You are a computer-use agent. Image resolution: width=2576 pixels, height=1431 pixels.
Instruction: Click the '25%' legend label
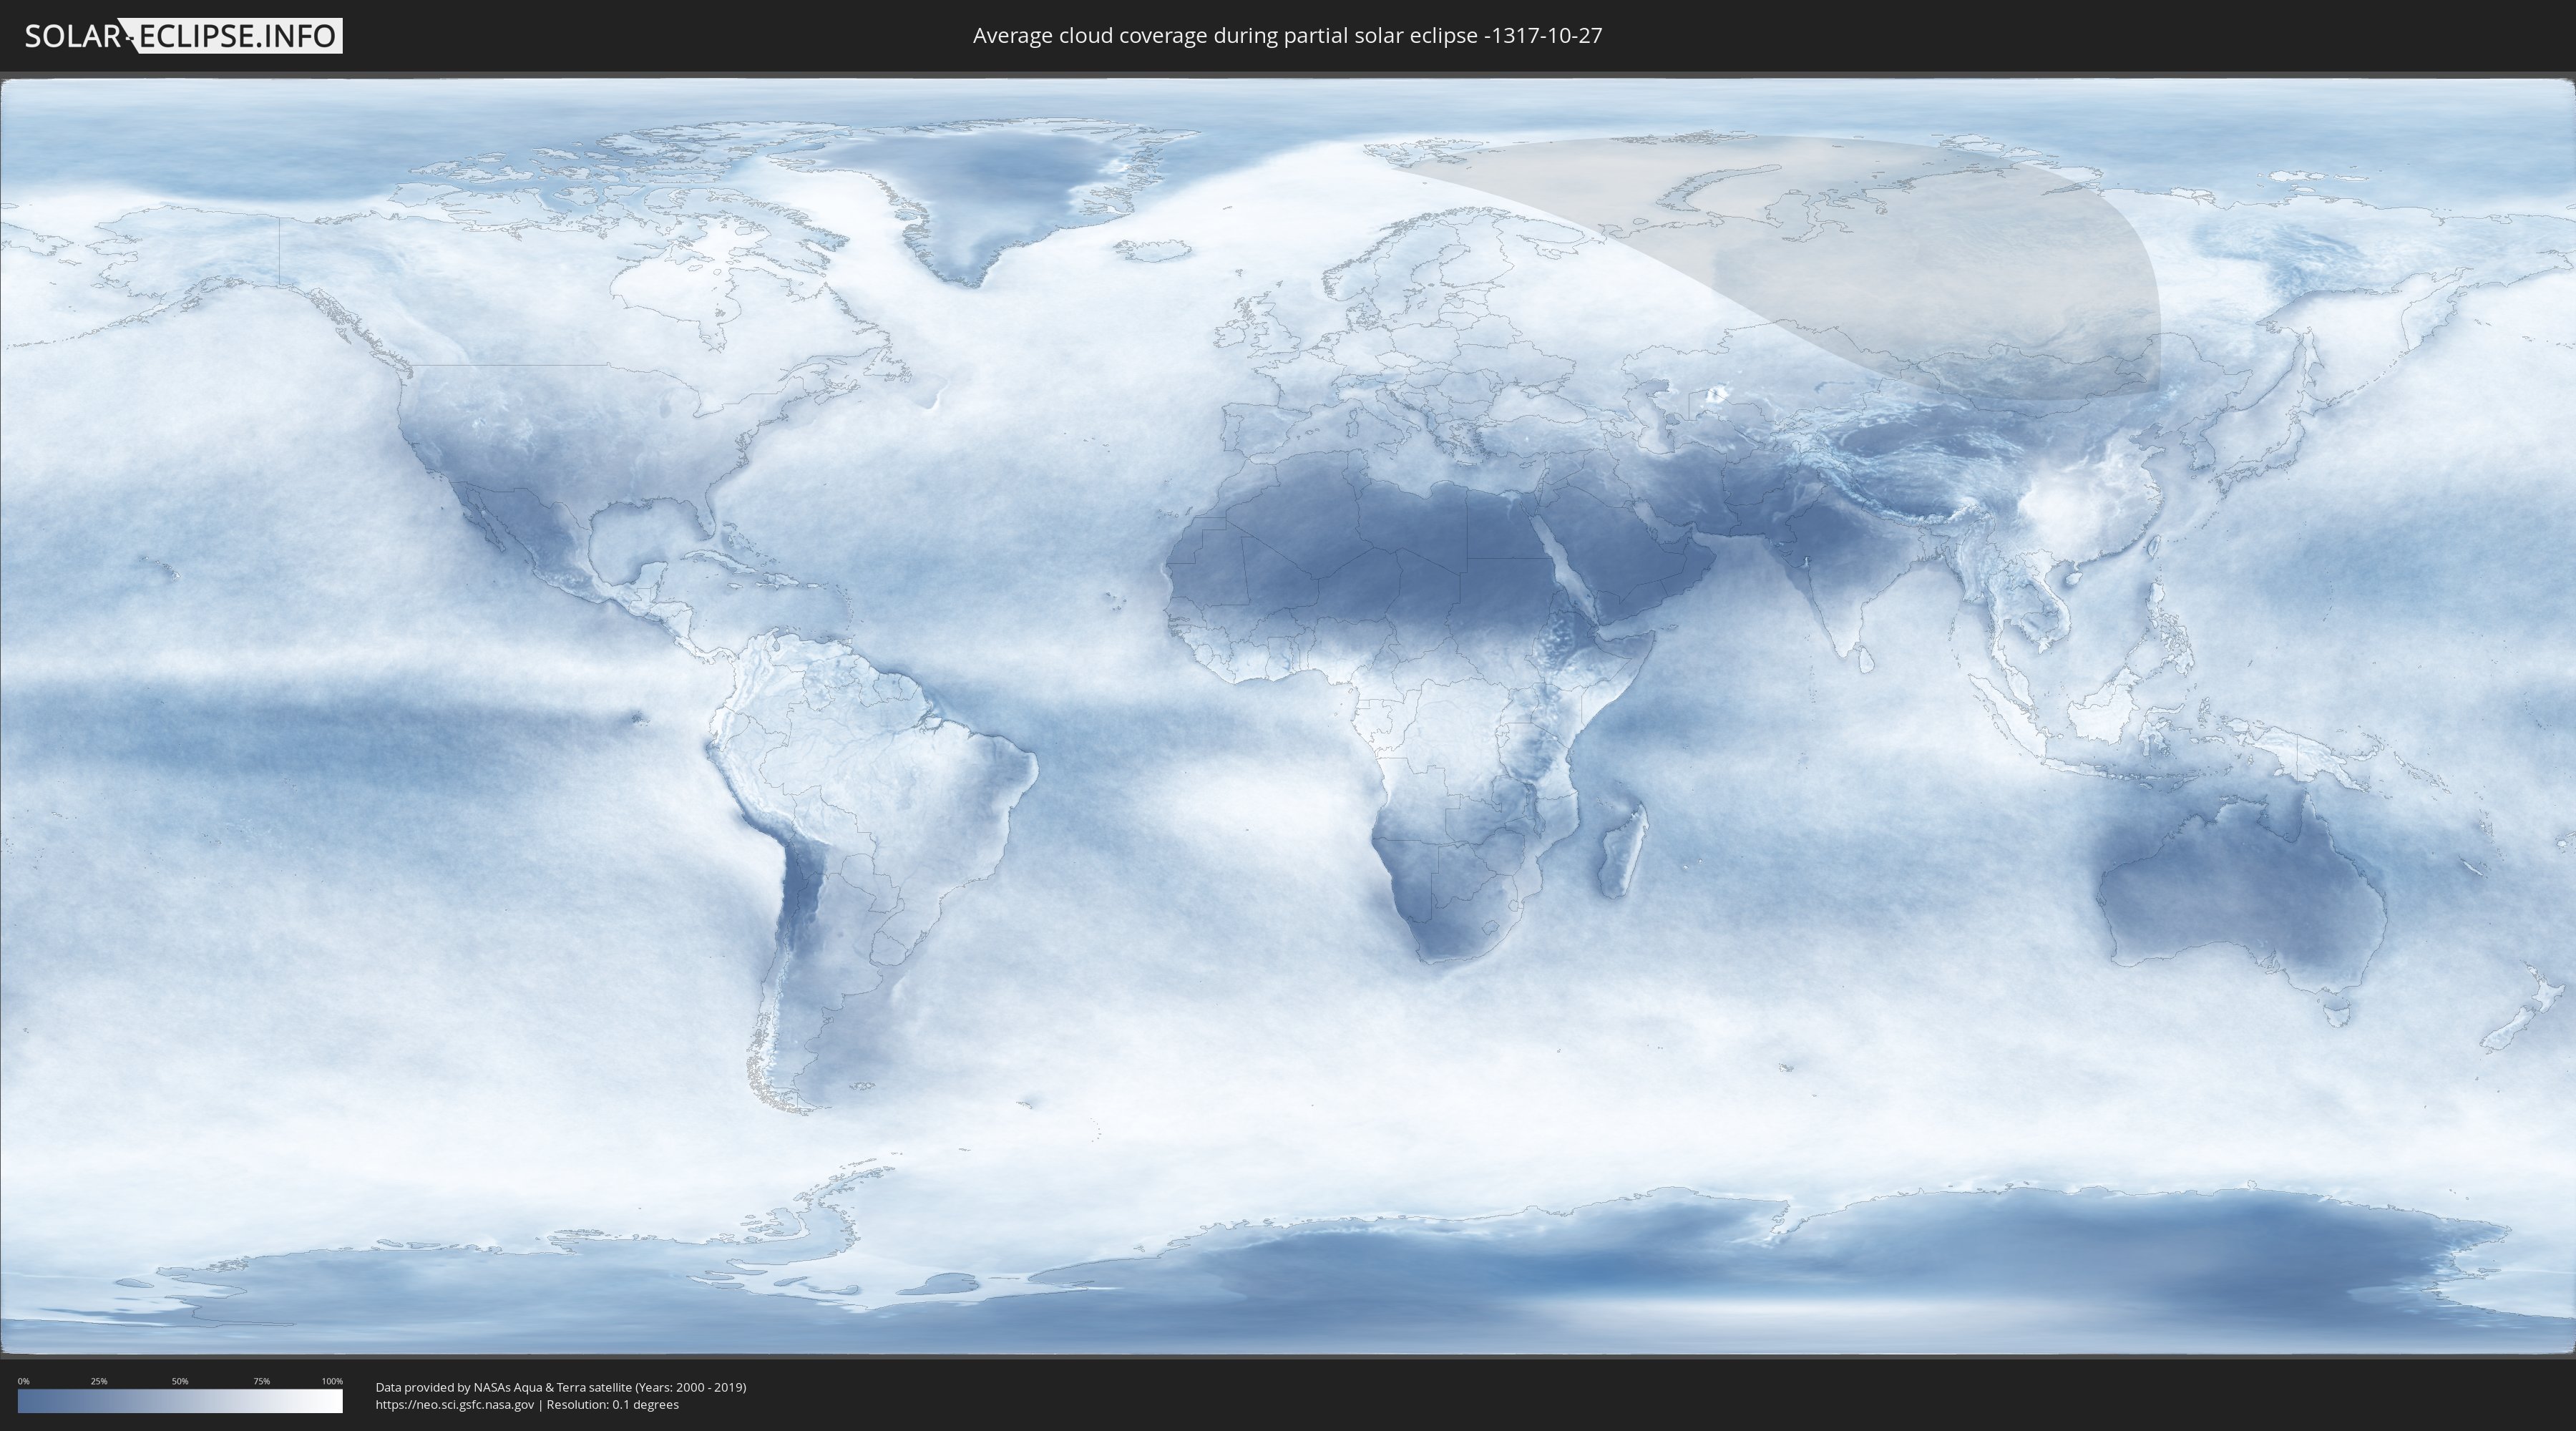click(x=99, y=1381)
